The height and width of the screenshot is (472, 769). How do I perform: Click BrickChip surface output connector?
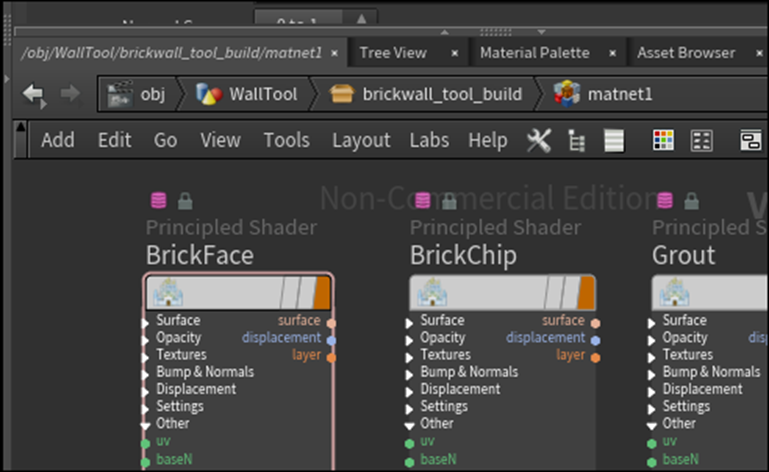(x=595, y=323)
